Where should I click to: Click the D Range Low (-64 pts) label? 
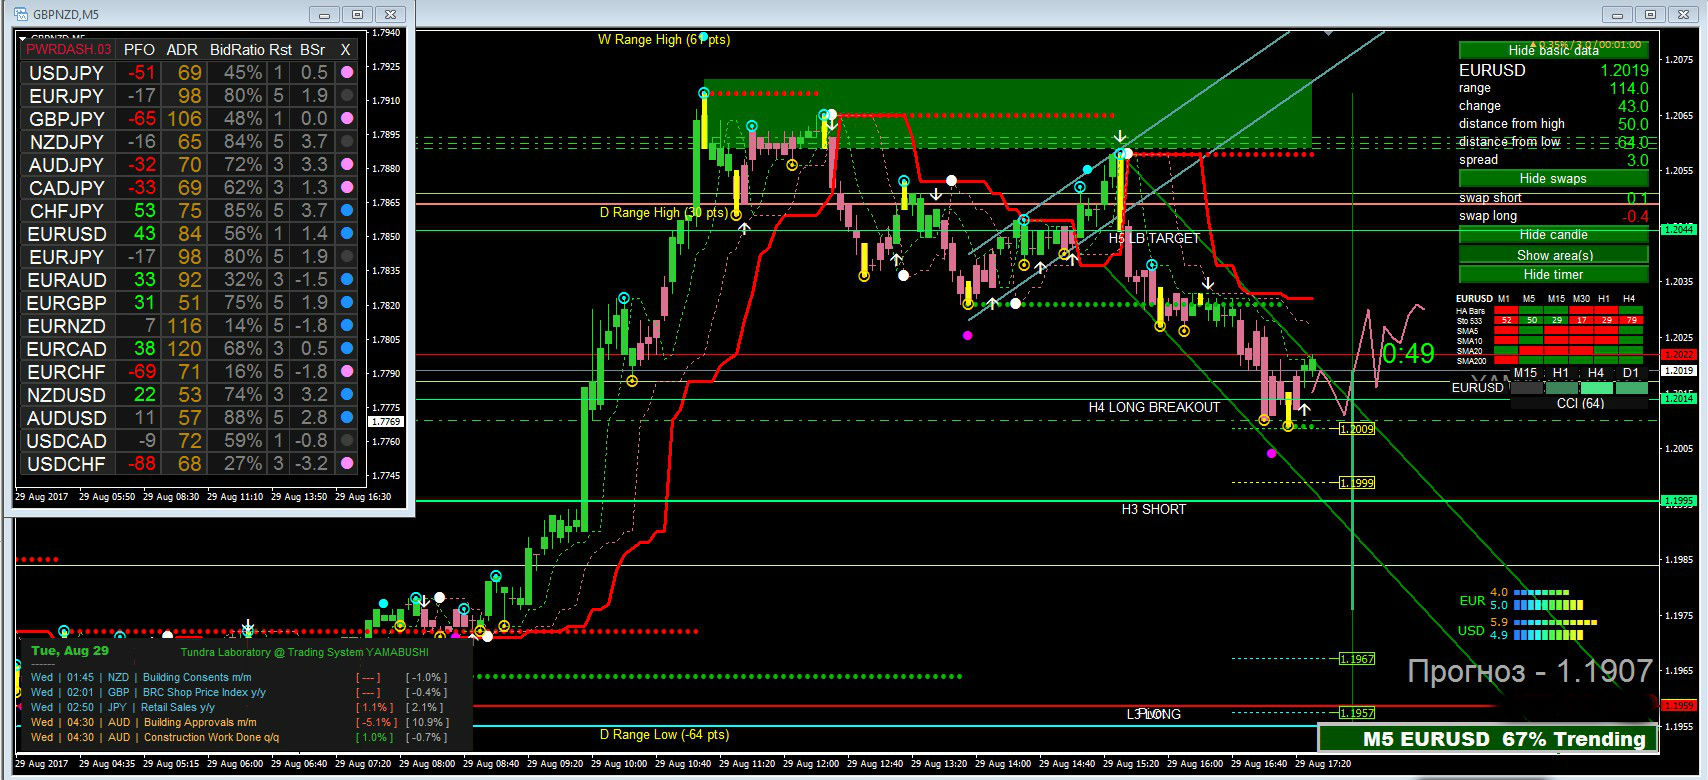pyautogui.click(x=664, y=735)
